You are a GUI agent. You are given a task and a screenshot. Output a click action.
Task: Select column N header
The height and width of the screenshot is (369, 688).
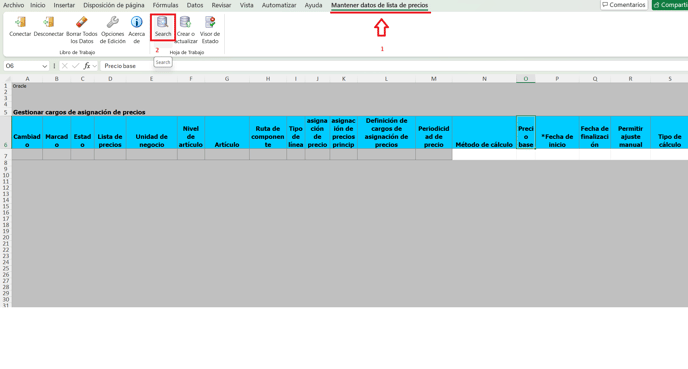pyautogui.click(x=484, y=79)
